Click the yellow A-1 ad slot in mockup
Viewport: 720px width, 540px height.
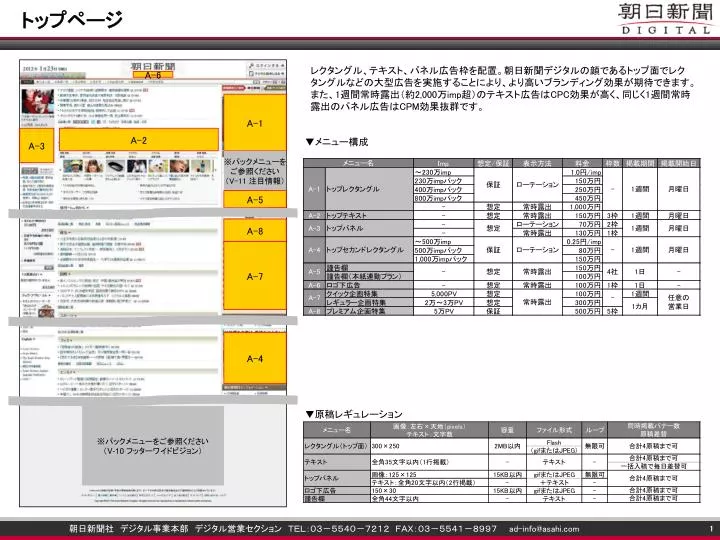click(x=254, y=123)
